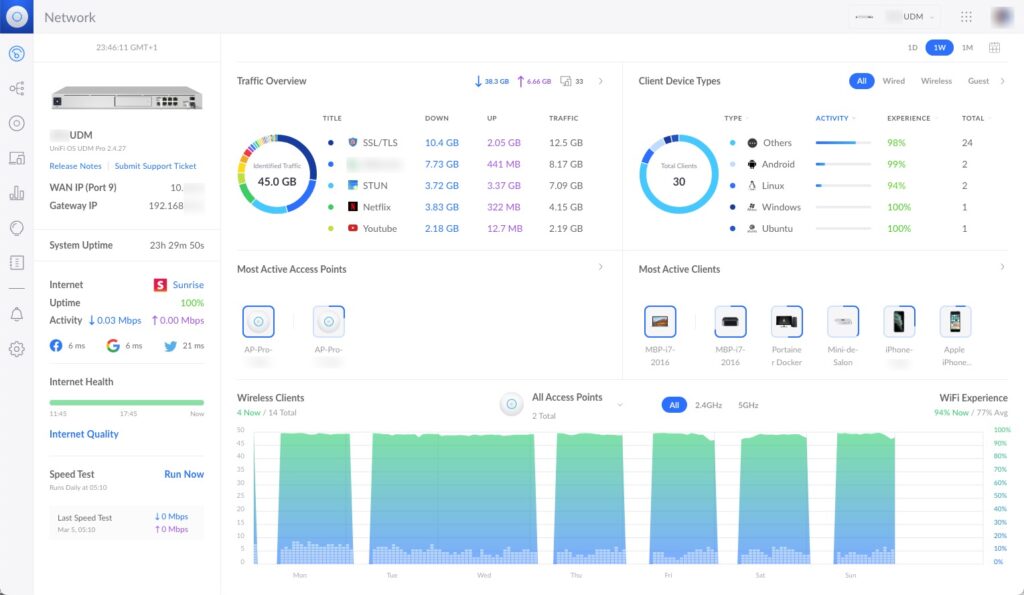Click the Run Now speed test link
Image resolution: width=1024 pixels, height=595 pixels.
(184, 474)
